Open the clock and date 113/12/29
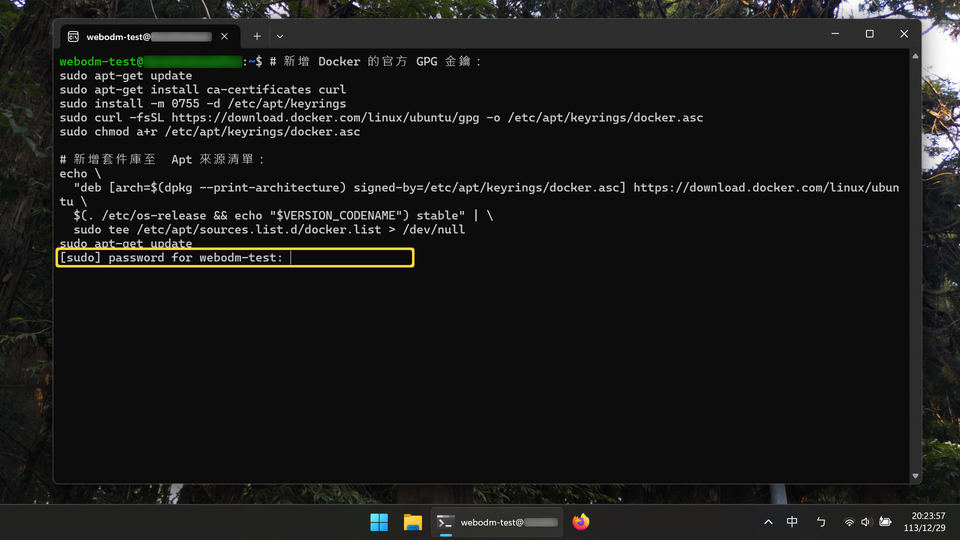Image resolution: width=960 pixels, height=540 pixels. pyautogui.click(x=924, y=522)
